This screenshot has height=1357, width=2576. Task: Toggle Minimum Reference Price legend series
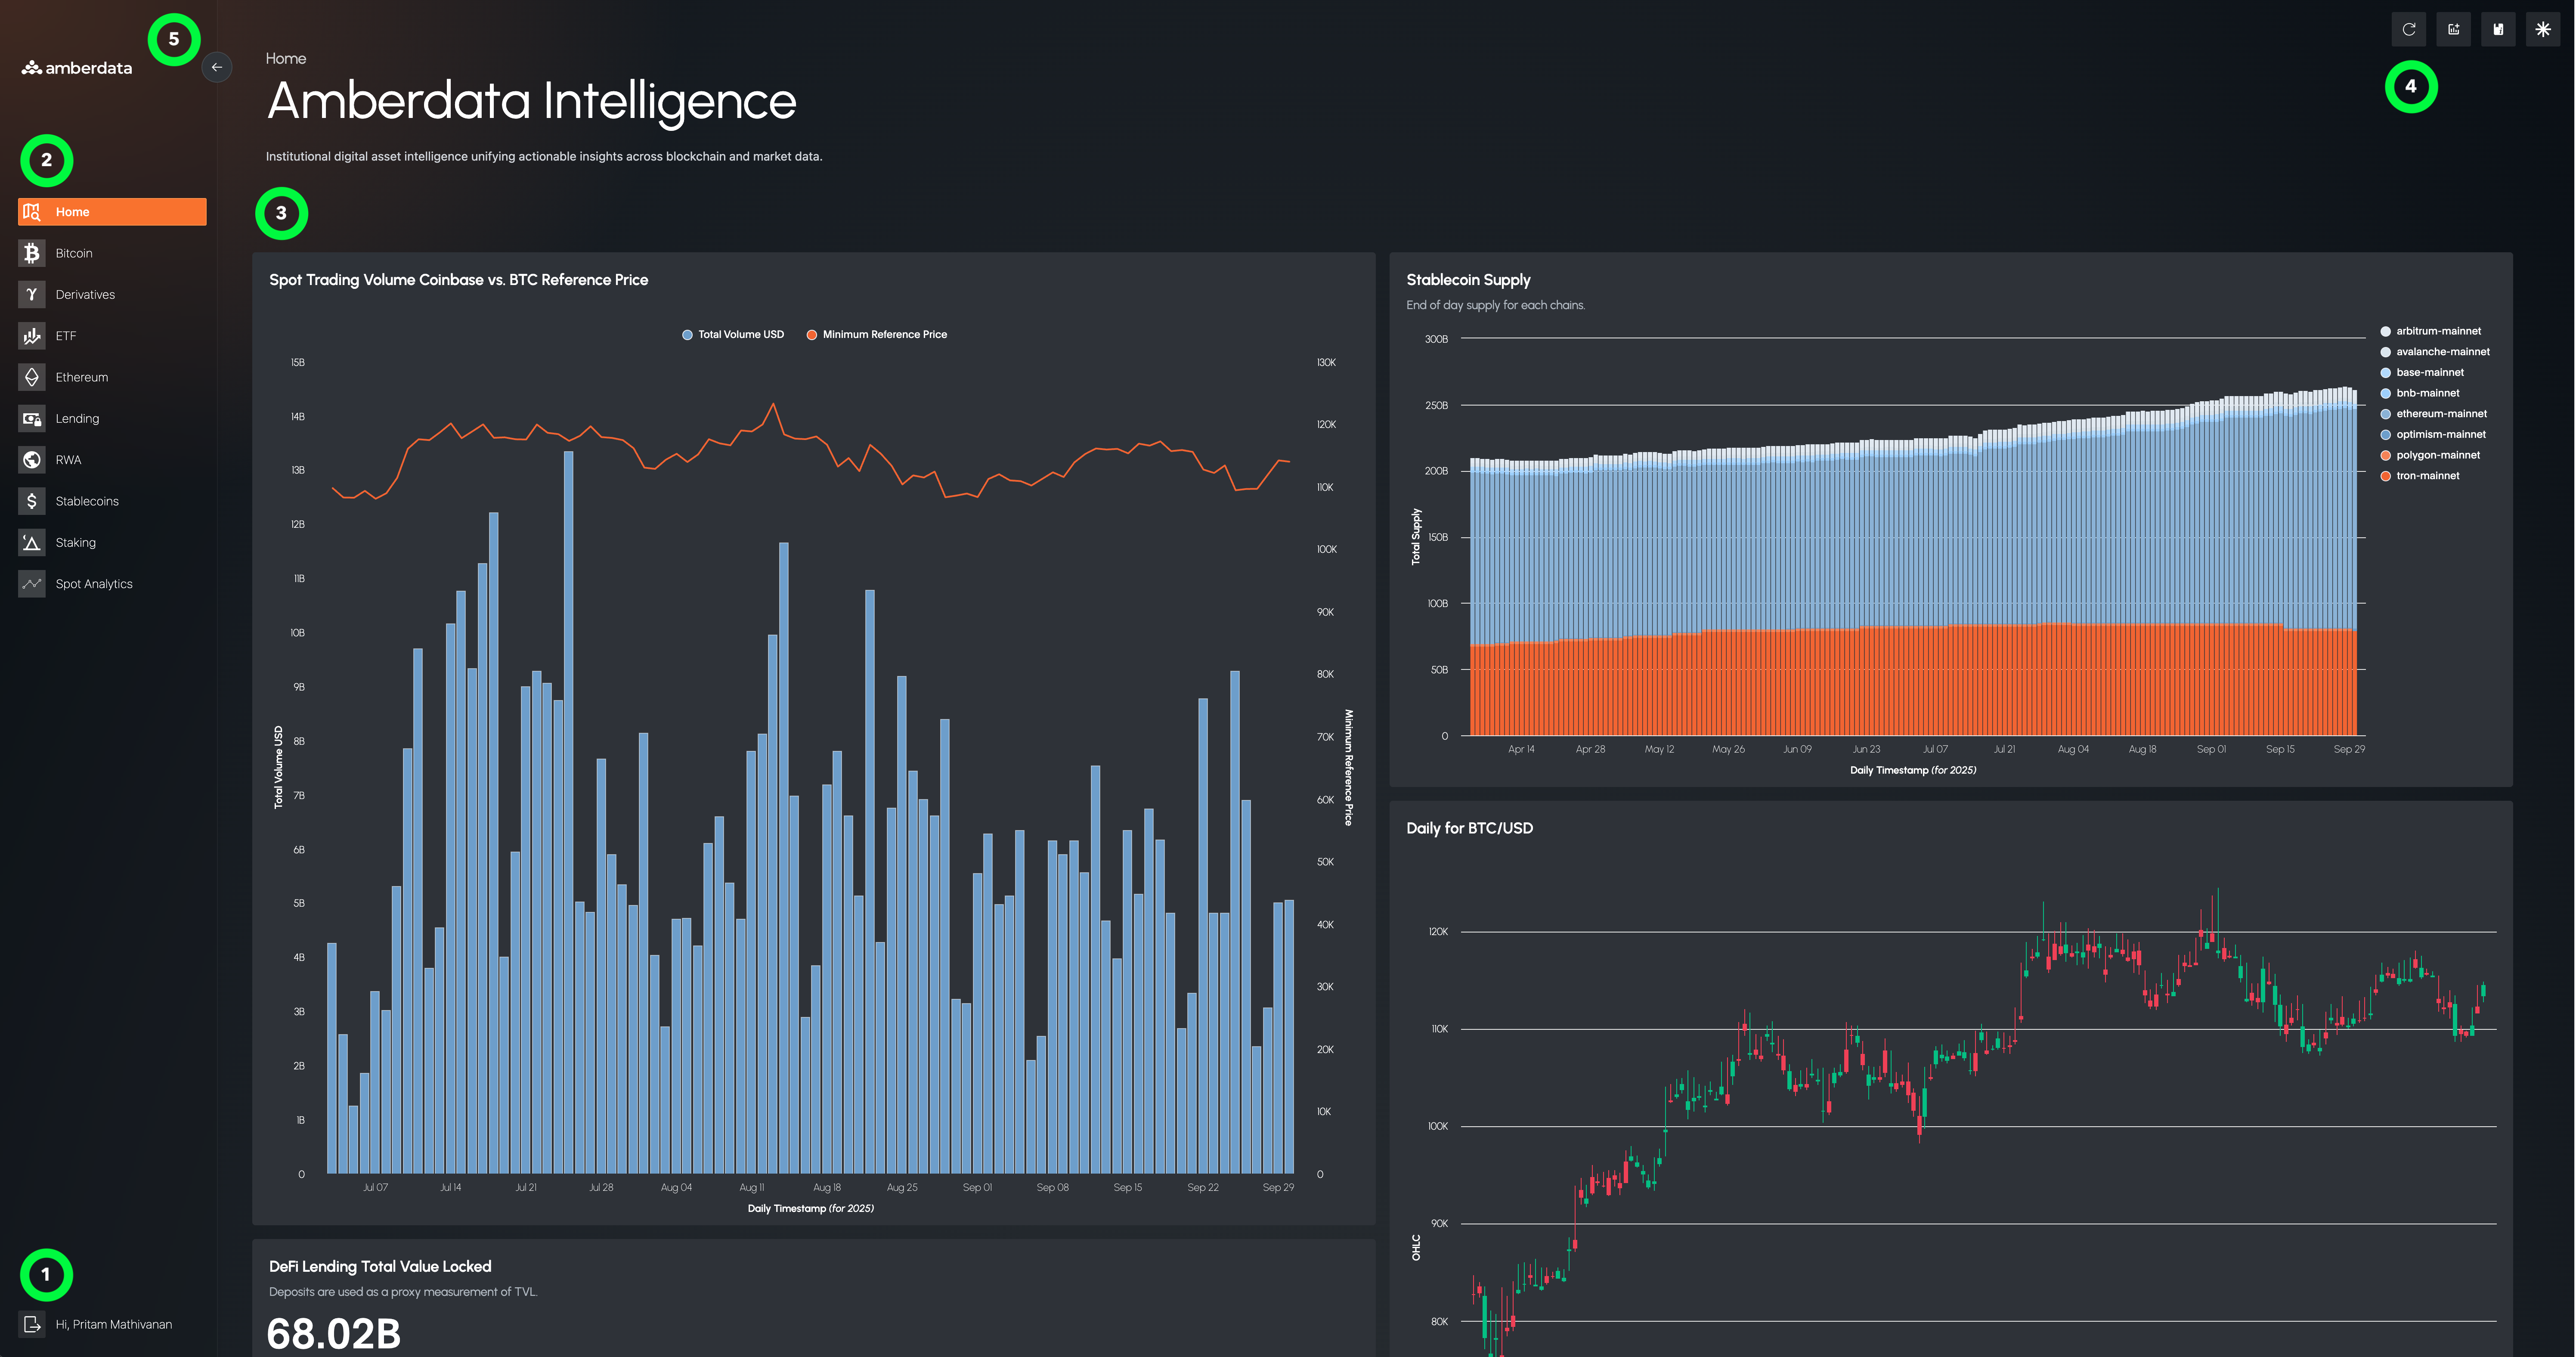tap(884, 335)
